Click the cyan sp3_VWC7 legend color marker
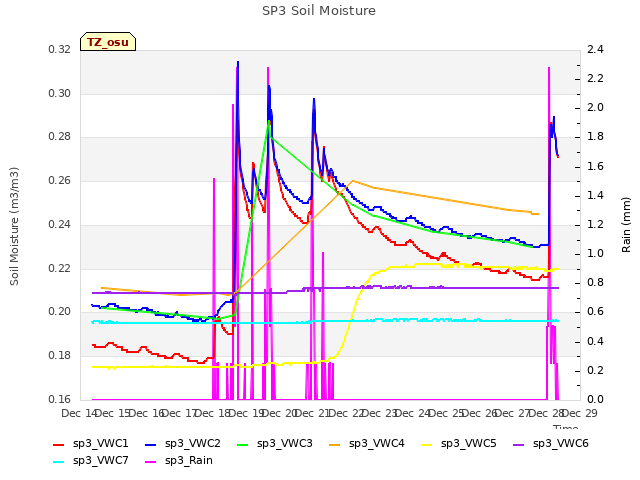This screenshot has height=480, width=640. tap(59, 462)
